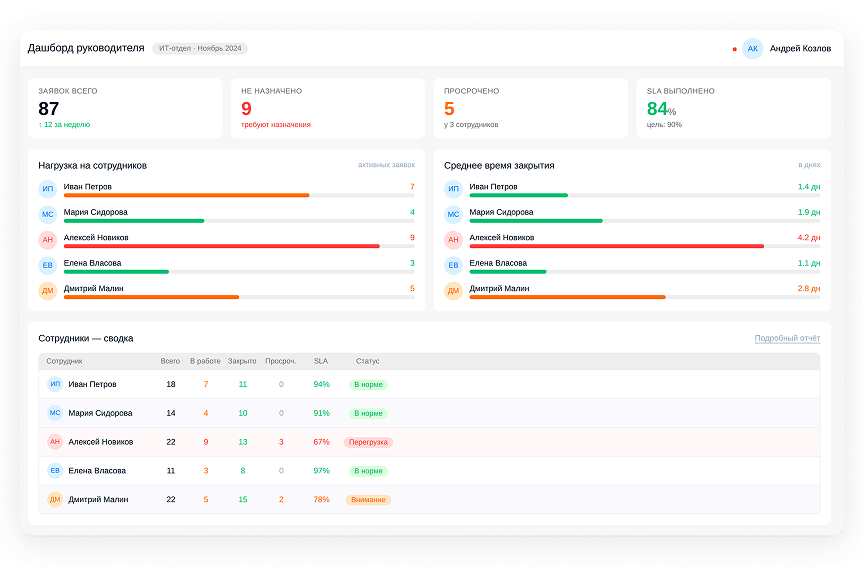Open the Просрочено stat card
863x567 pixels.
point(531,108)
